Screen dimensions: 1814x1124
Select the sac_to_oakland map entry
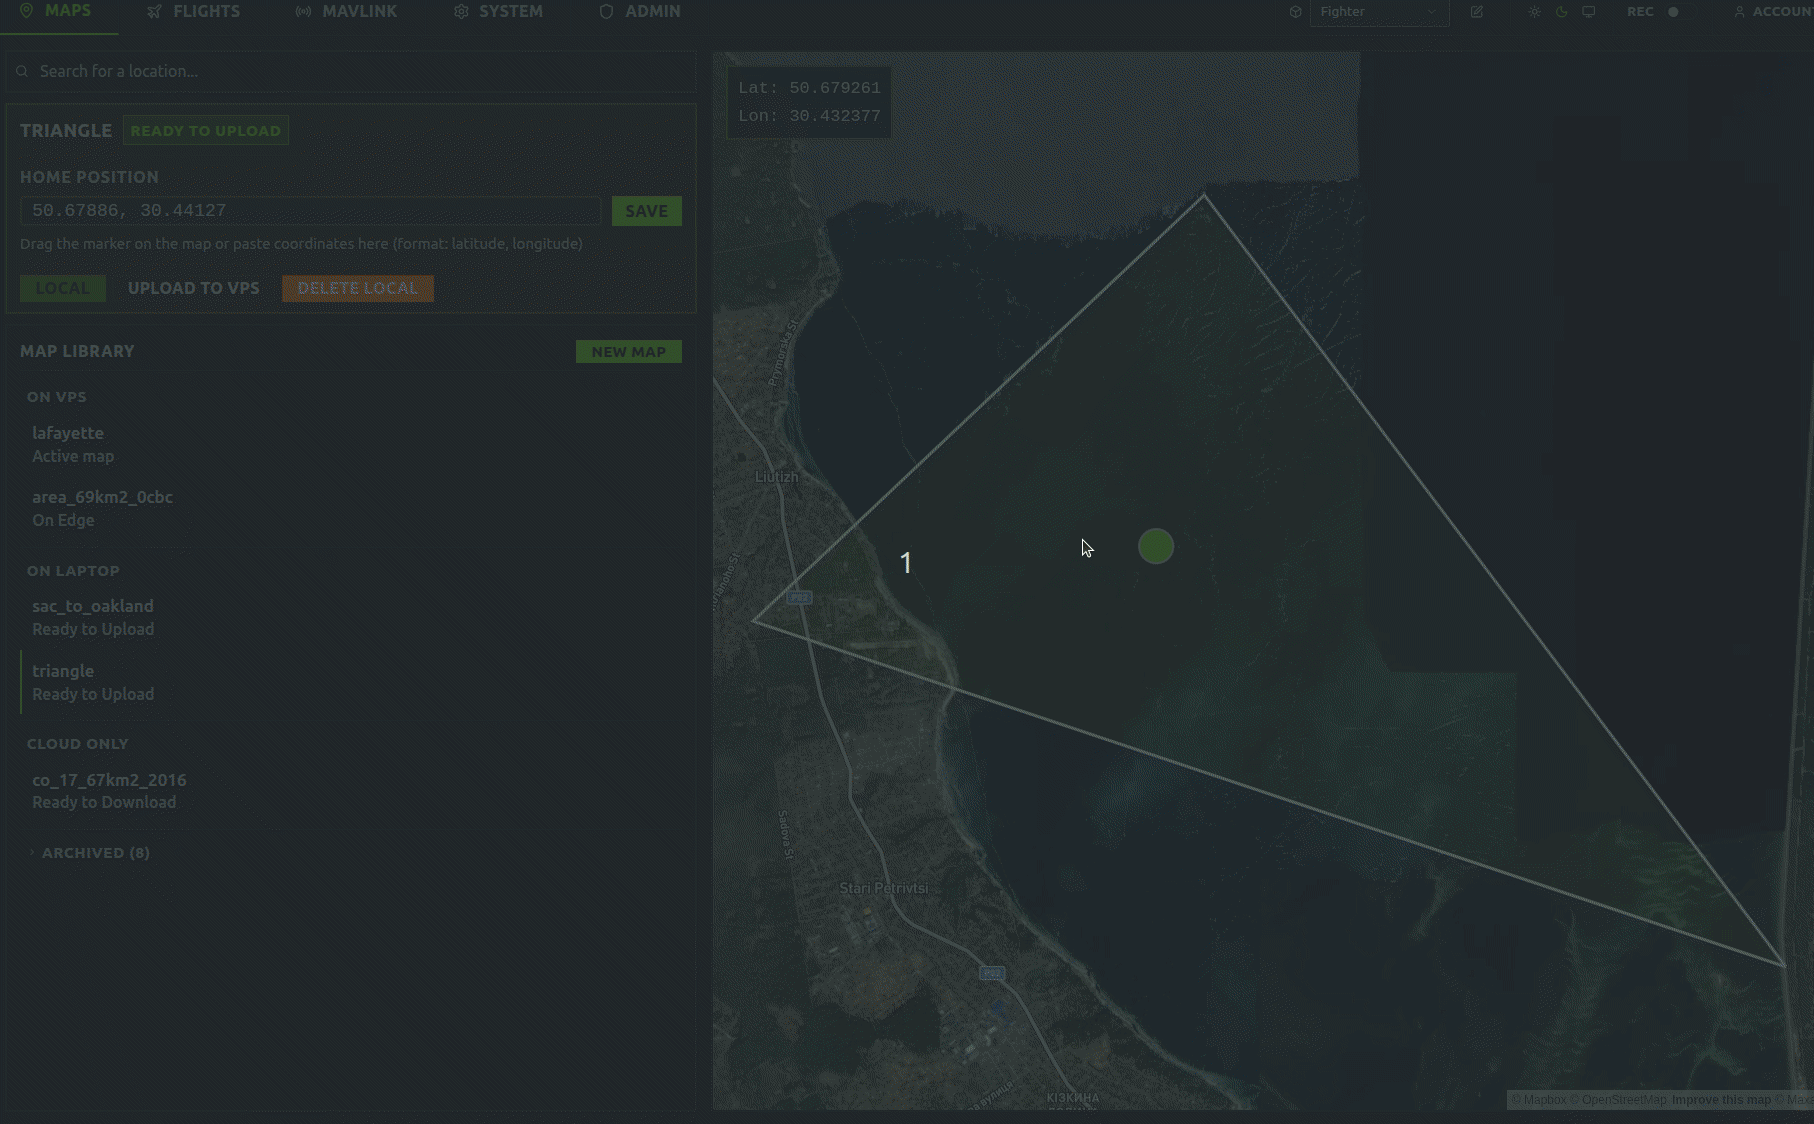coord(93,617)
